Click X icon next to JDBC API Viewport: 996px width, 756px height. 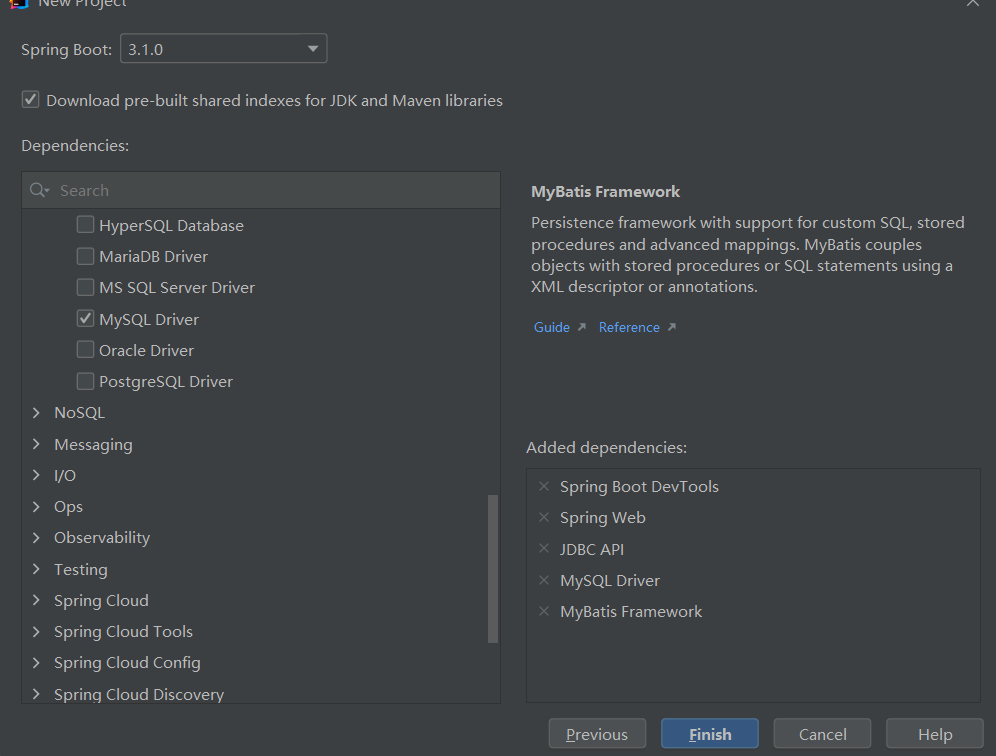tap(544, 549)
